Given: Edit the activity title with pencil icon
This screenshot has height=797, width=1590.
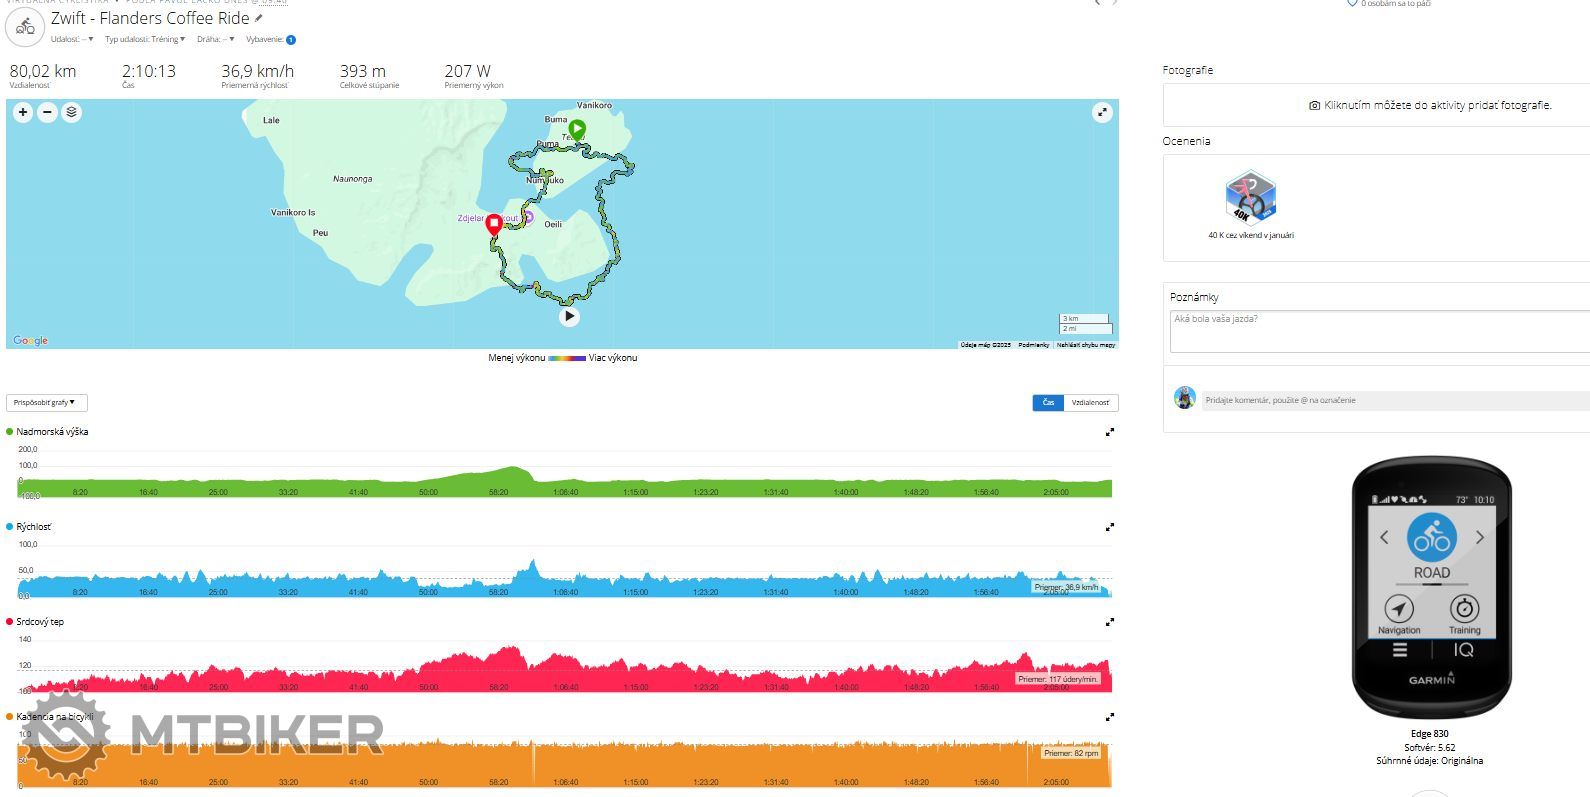Looking at the screenshot, I should click(x=259, y=18).
